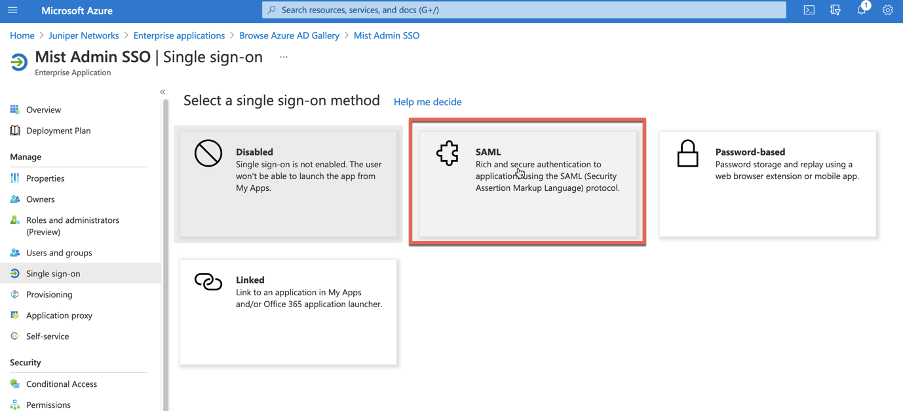Click the Help me decide link
This screenshot has height=412, width=904.
[x=427, y=102]
